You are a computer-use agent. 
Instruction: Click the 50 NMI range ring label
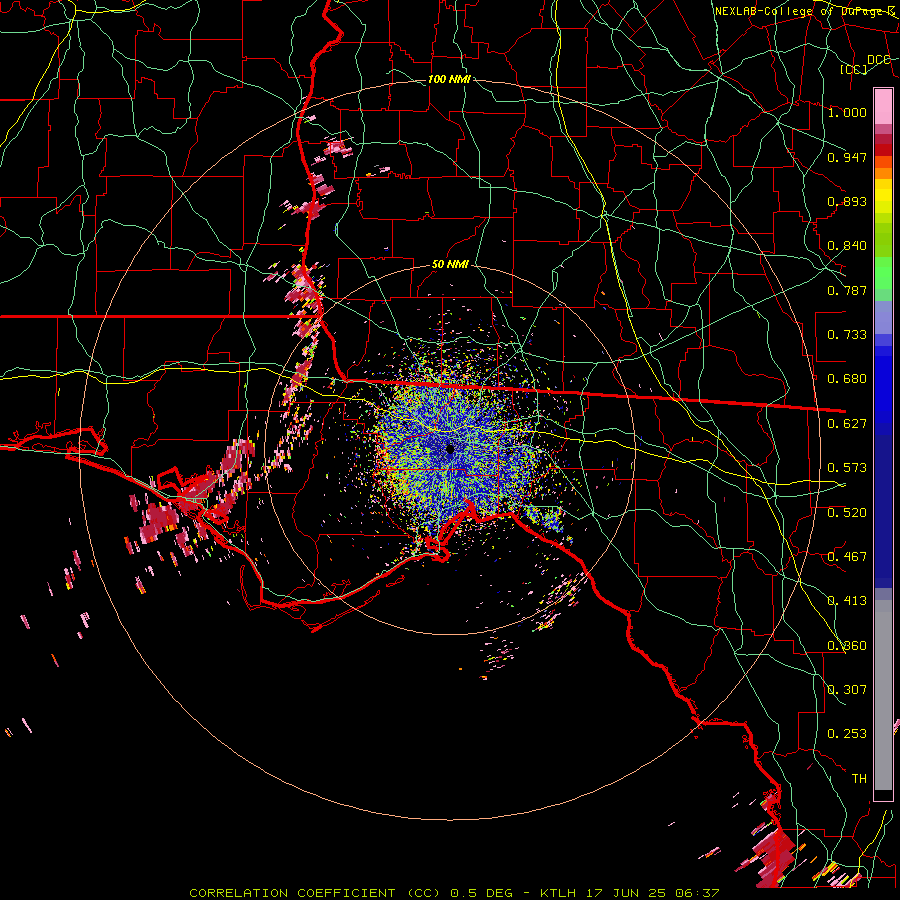pos(450,264)
